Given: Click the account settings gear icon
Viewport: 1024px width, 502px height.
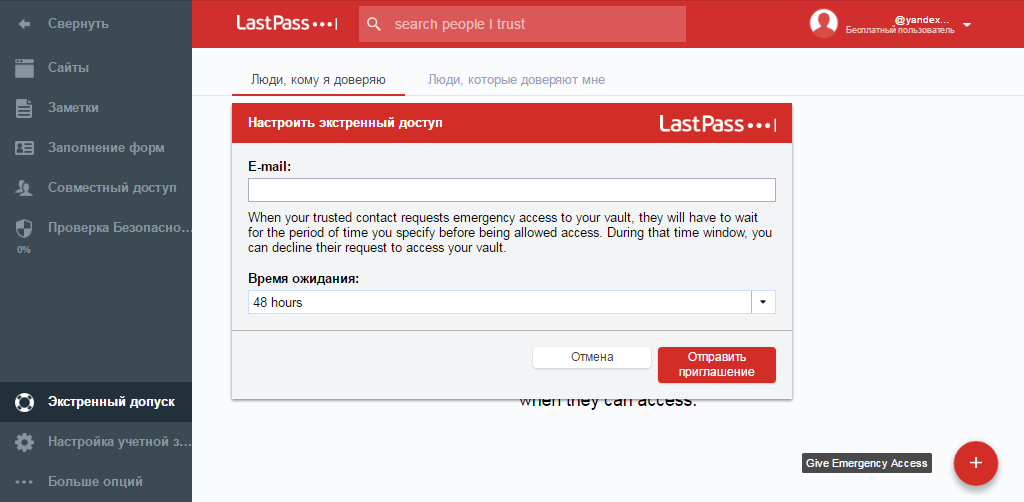Looking at the screenshot, I should [x=24, y=443].
